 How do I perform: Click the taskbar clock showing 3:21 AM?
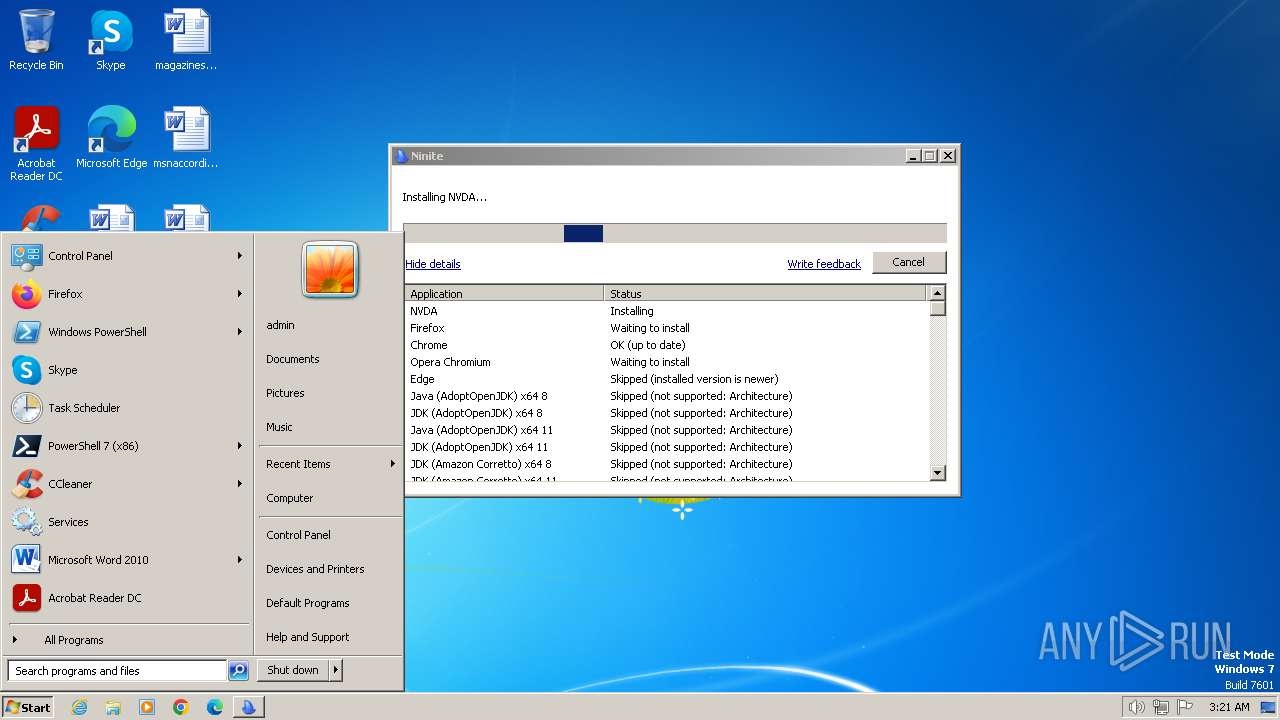point(1229,707)
